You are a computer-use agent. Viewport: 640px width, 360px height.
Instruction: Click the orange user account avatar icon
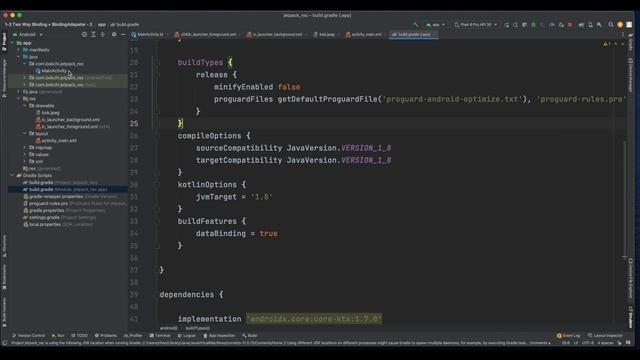(x=620, y=25)
